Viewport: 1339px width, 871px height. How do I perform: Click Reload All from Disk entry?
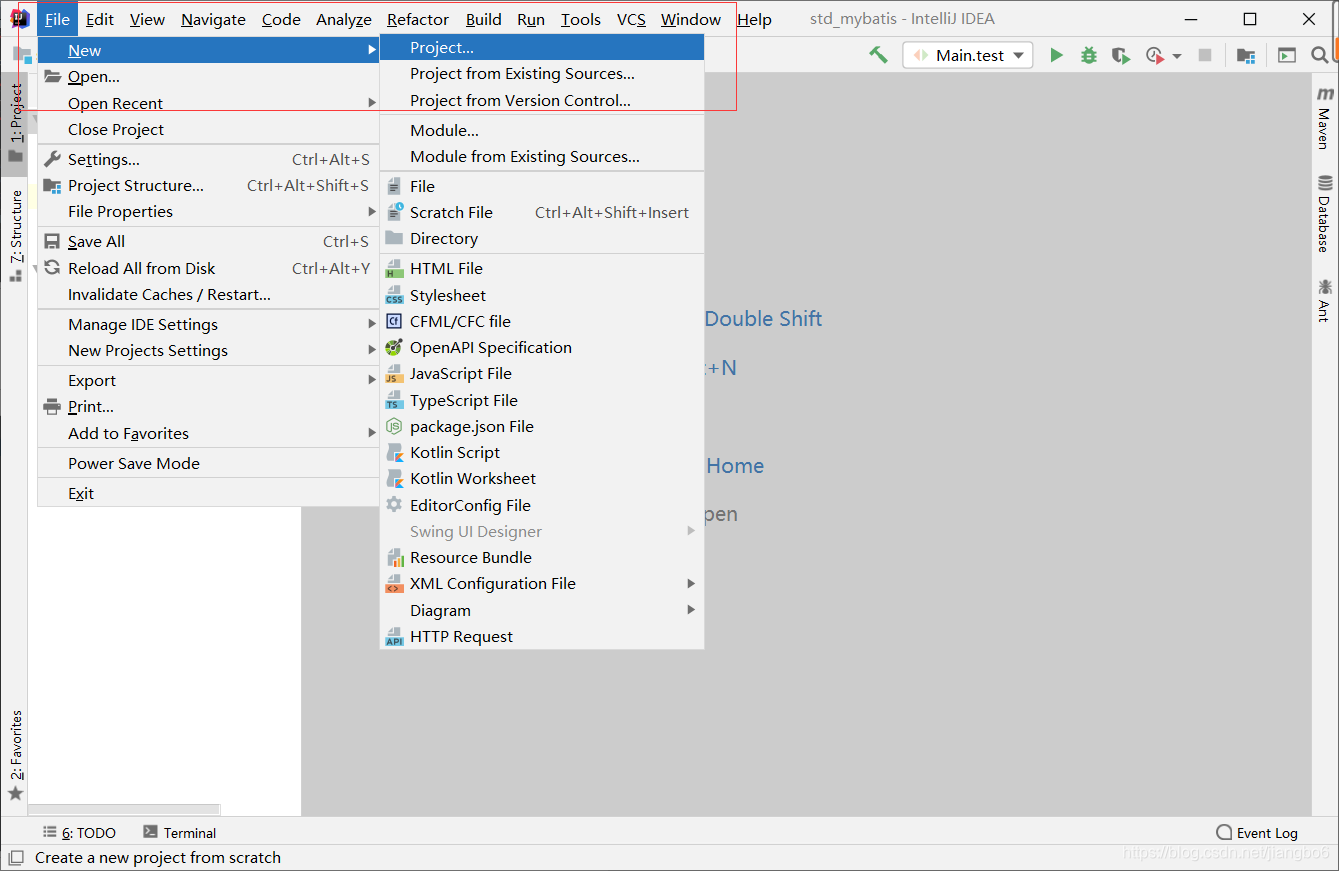click(x=207, y=268)
